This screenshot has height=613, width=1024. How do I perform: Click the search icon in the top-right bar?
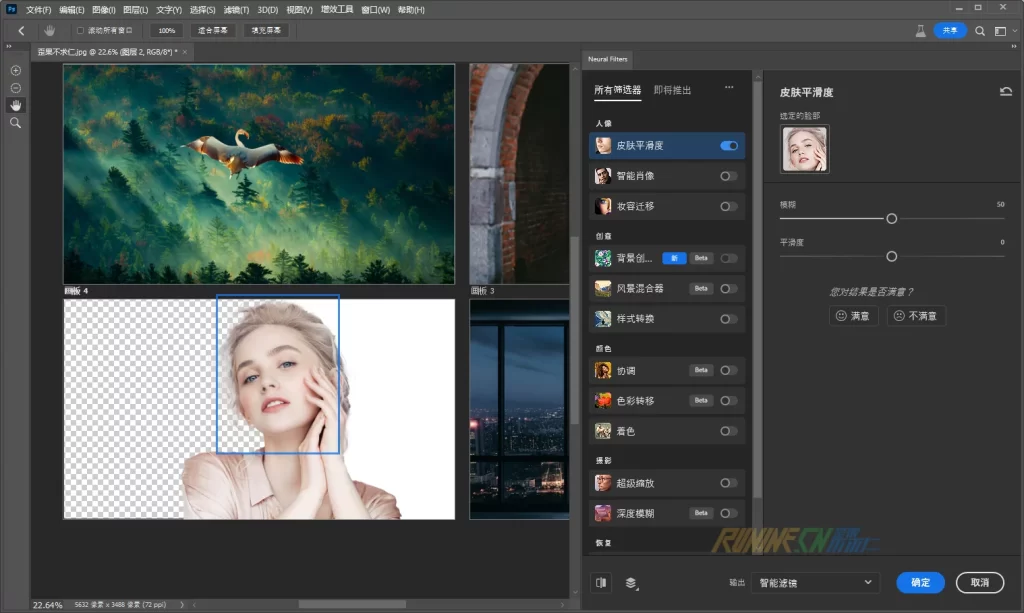980,31
